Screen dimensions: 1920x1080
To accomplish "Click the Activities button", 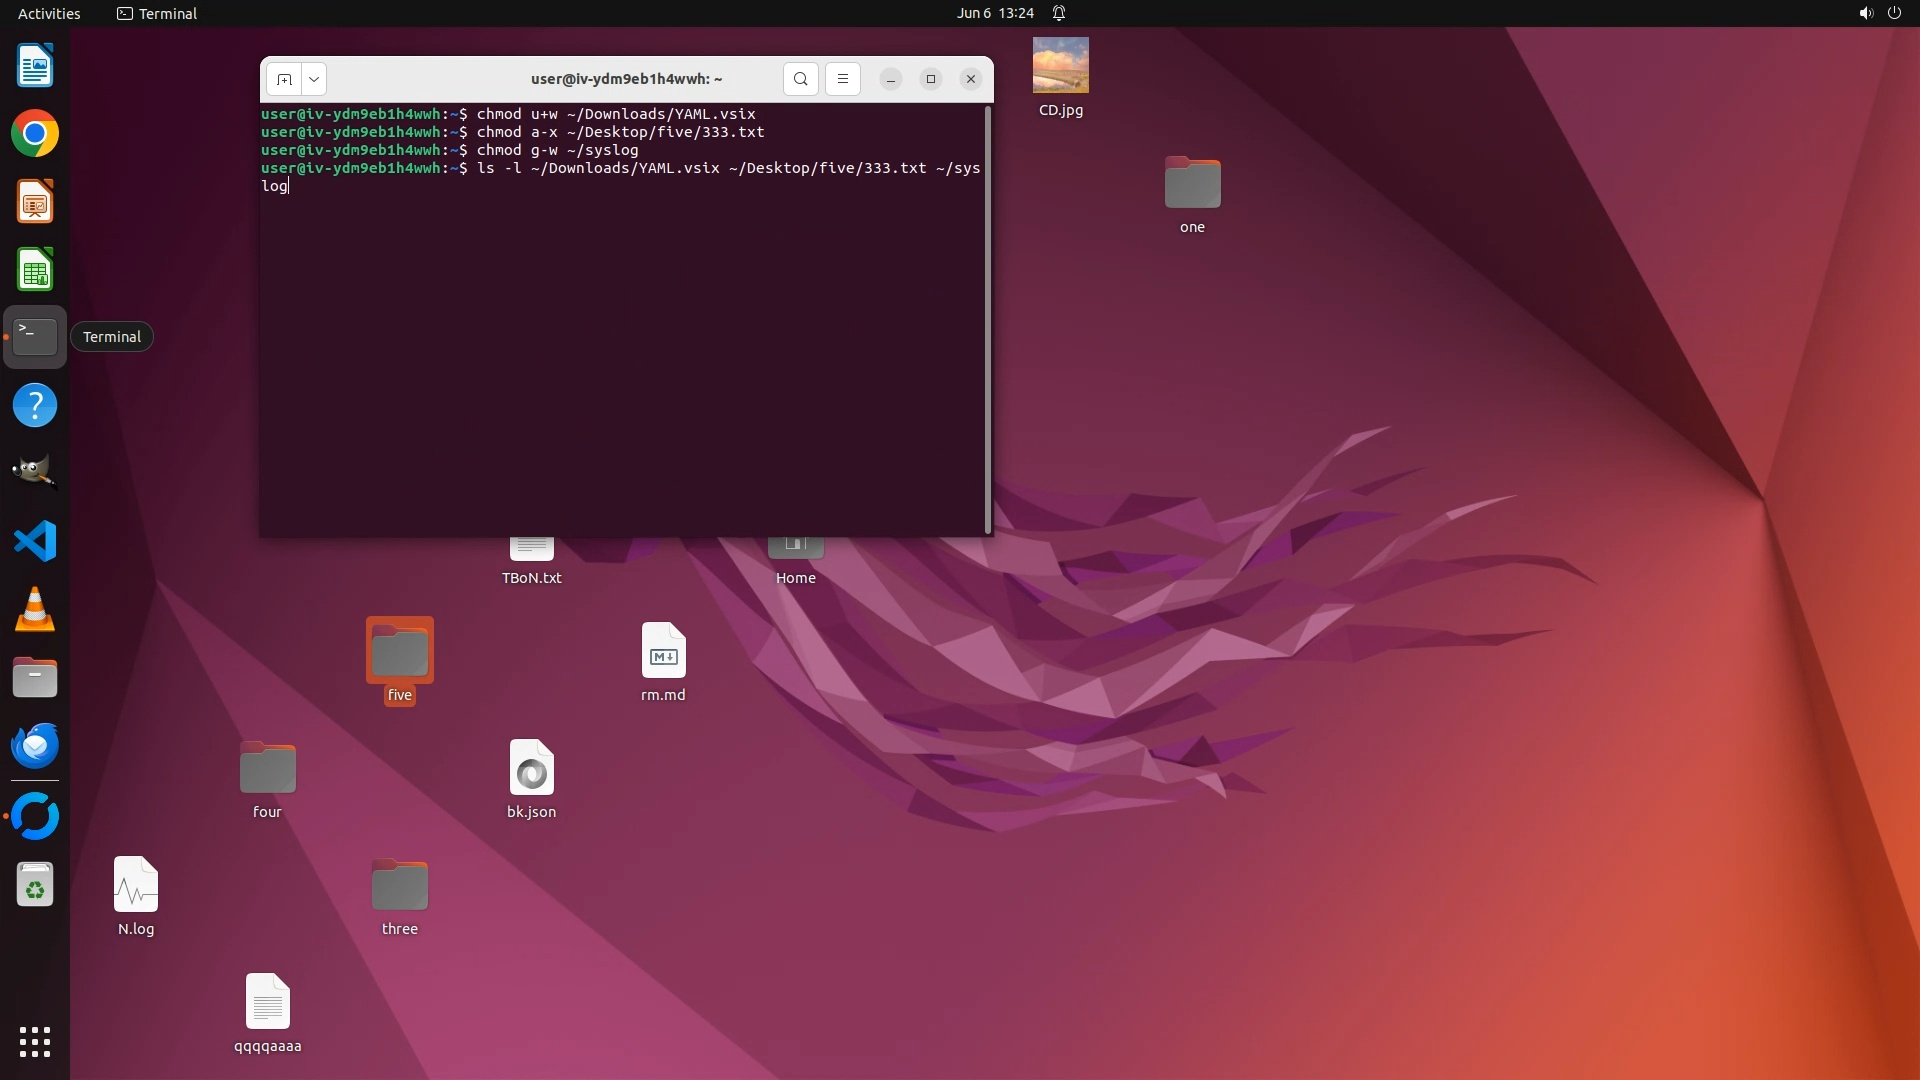I will 49,13.
